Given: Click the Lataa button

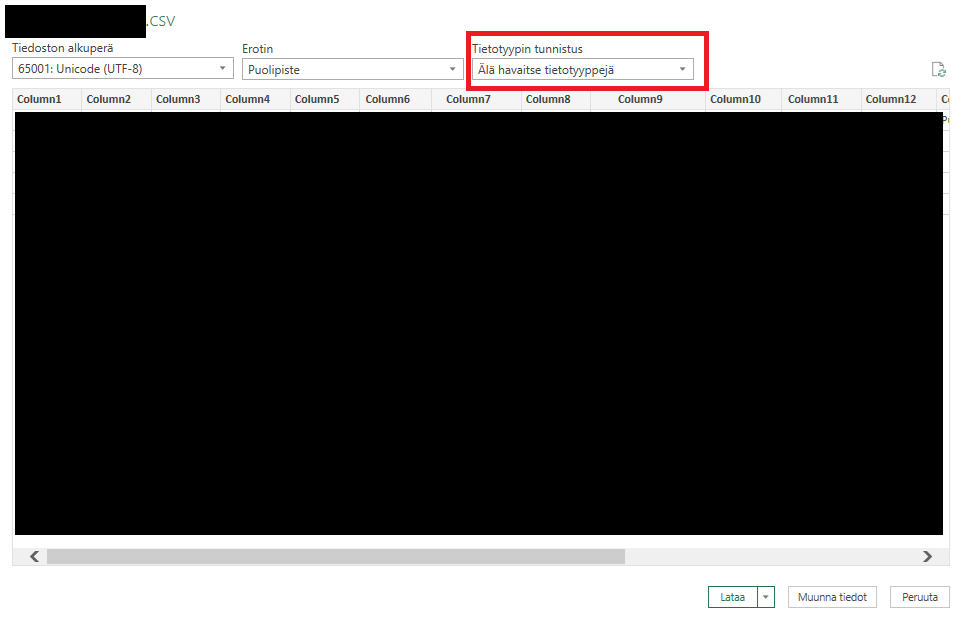Looking at the screenshot, I should point(732,597).
